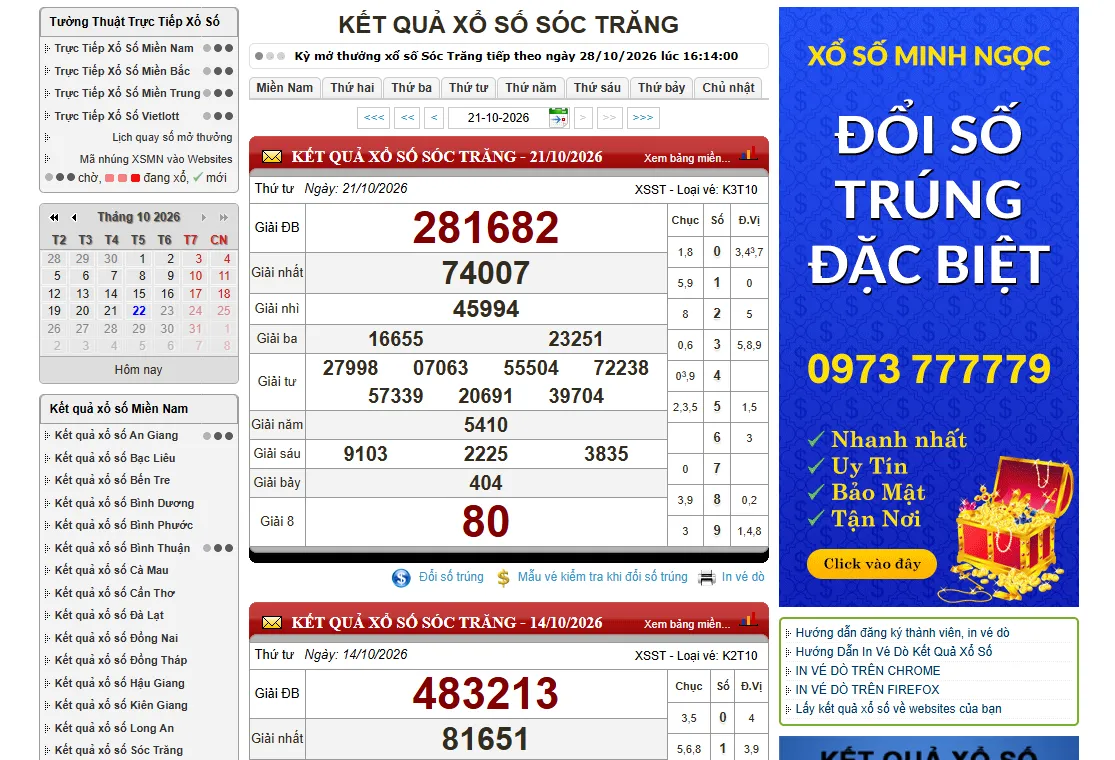Click Đổi số trúng link

tap(451, 577)
